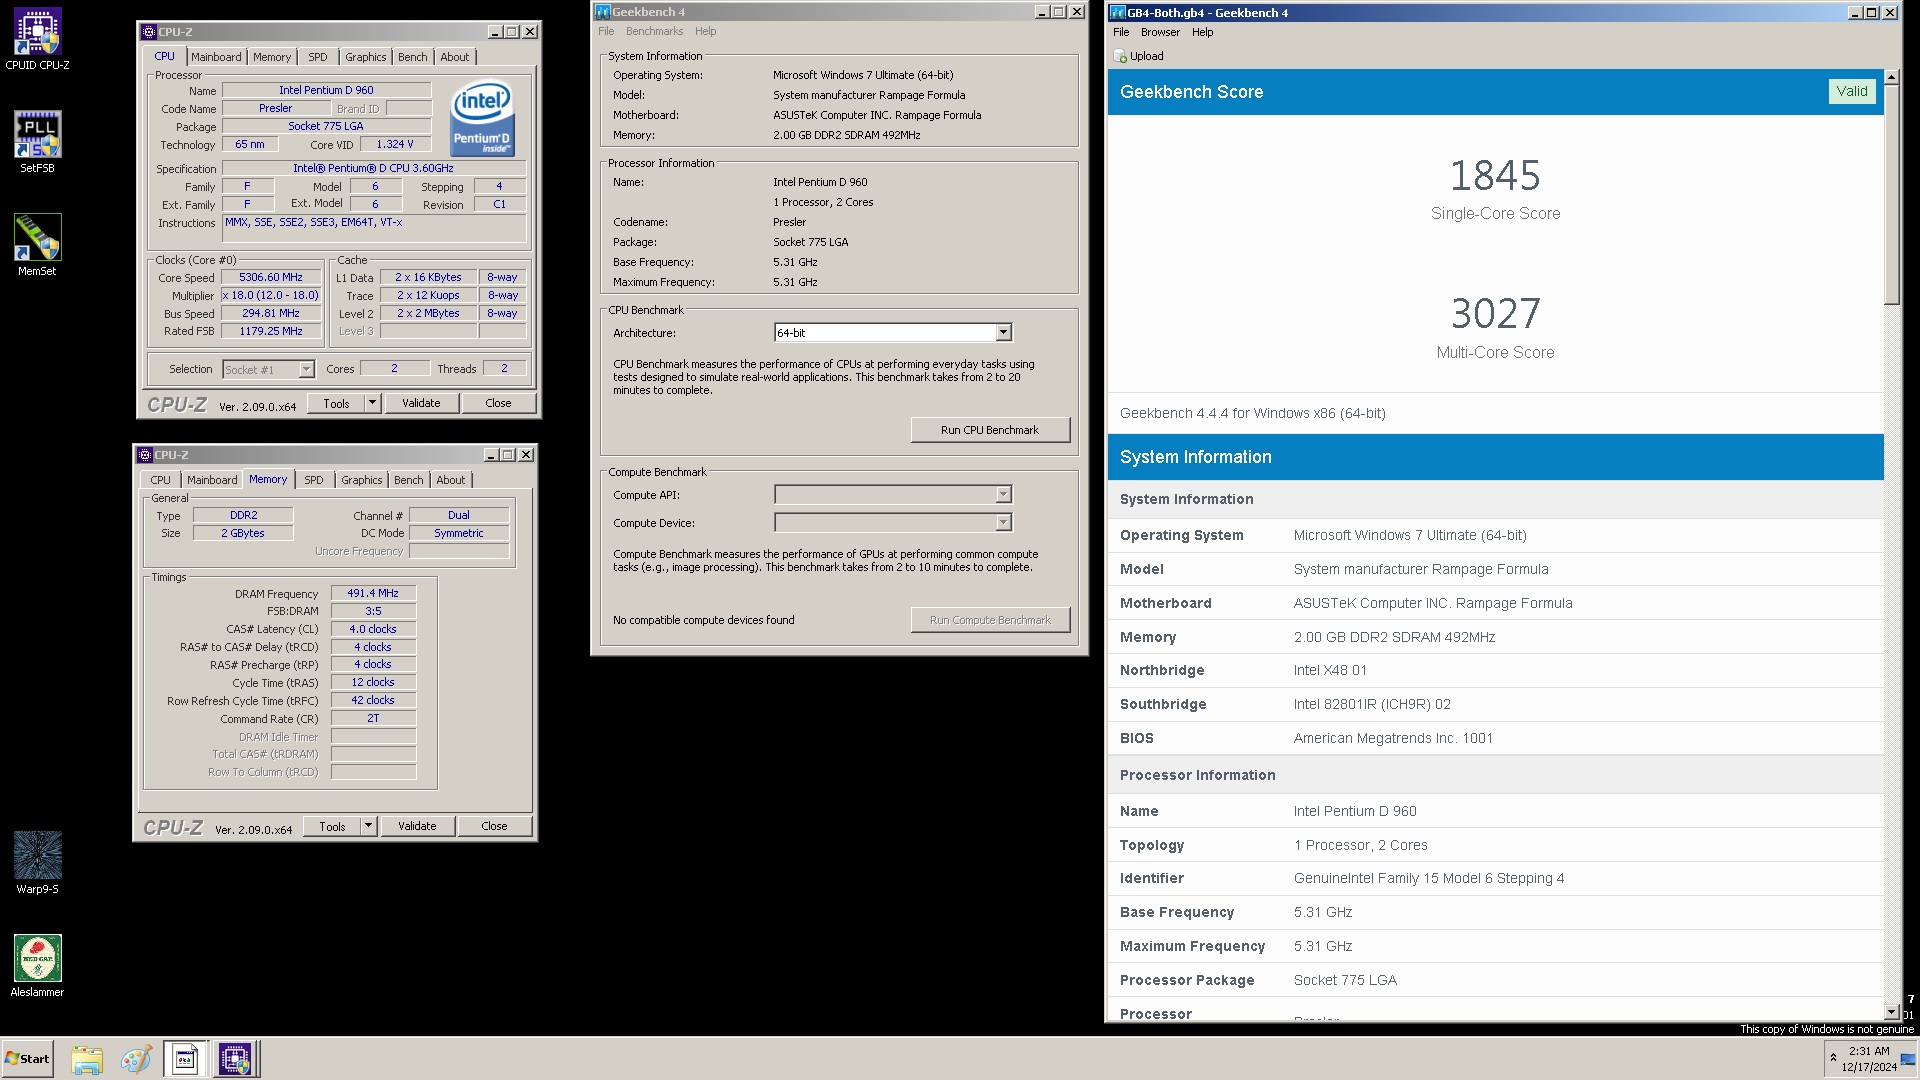Expand the Architecture 64-bit dropdown
This screenshot has height=1080, width=1920.
point(1003,332)
